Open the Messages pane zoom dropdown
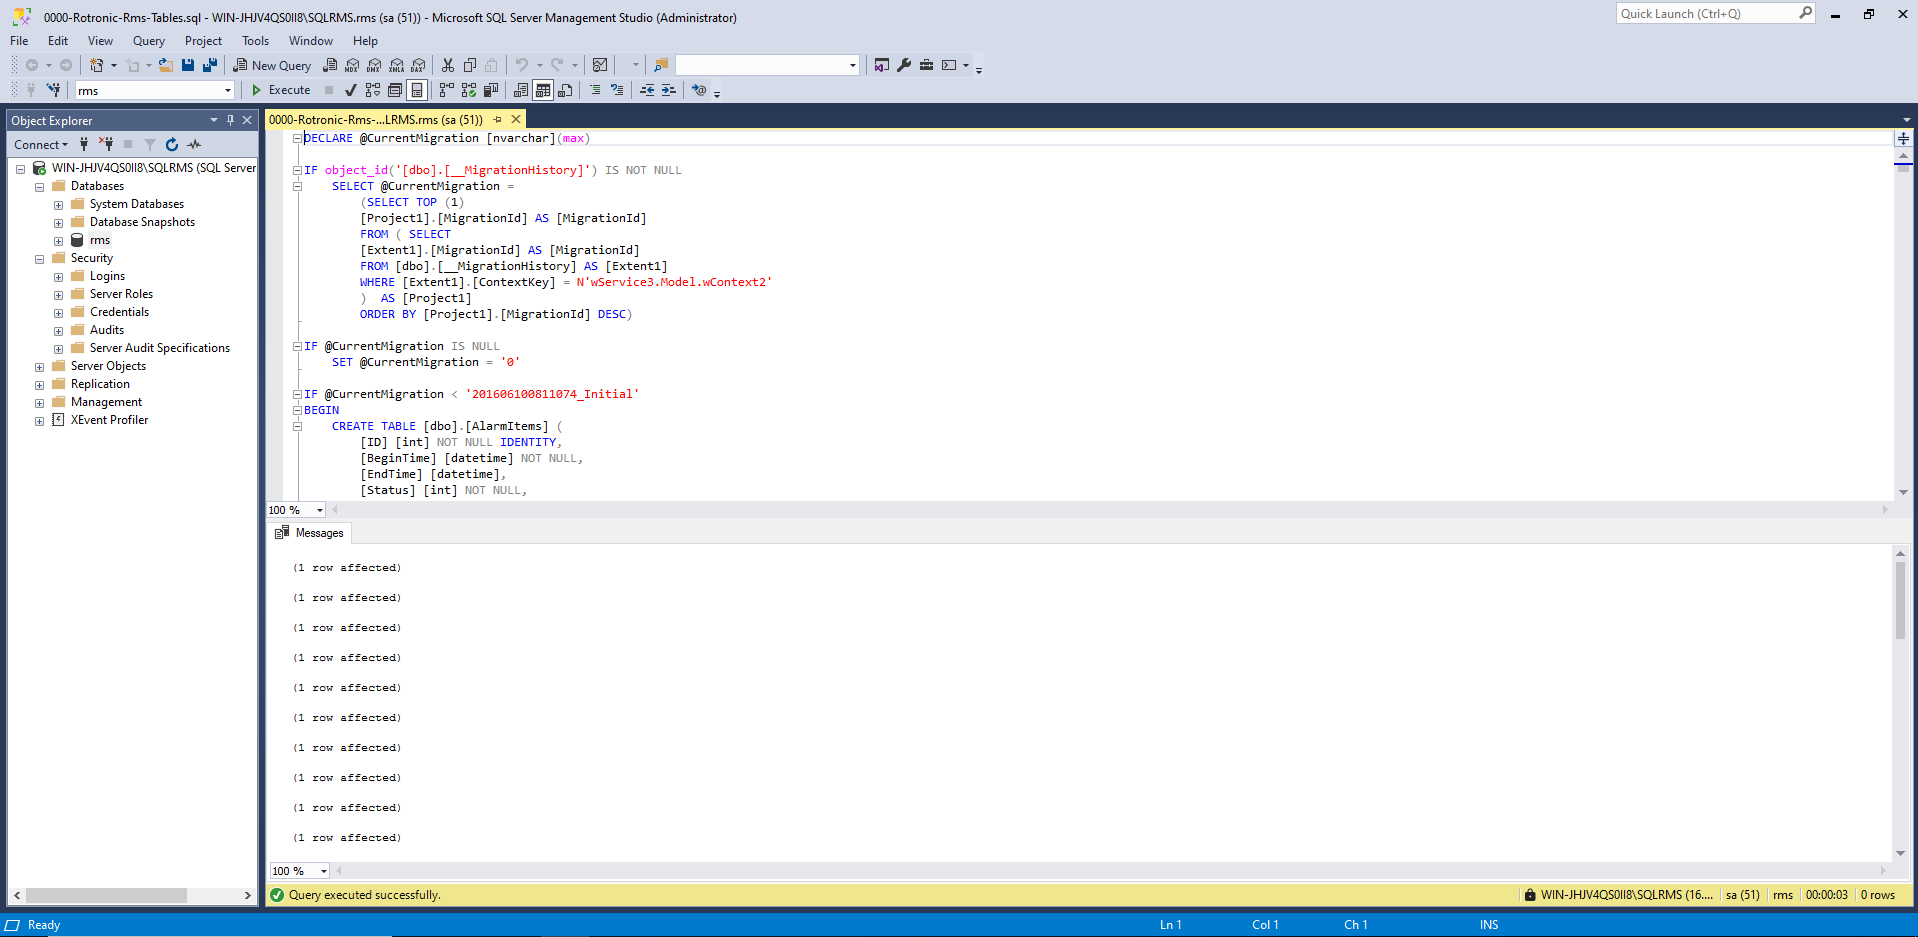The height and width of the screenshot is (937, 1918). click(x=300, y=871)
